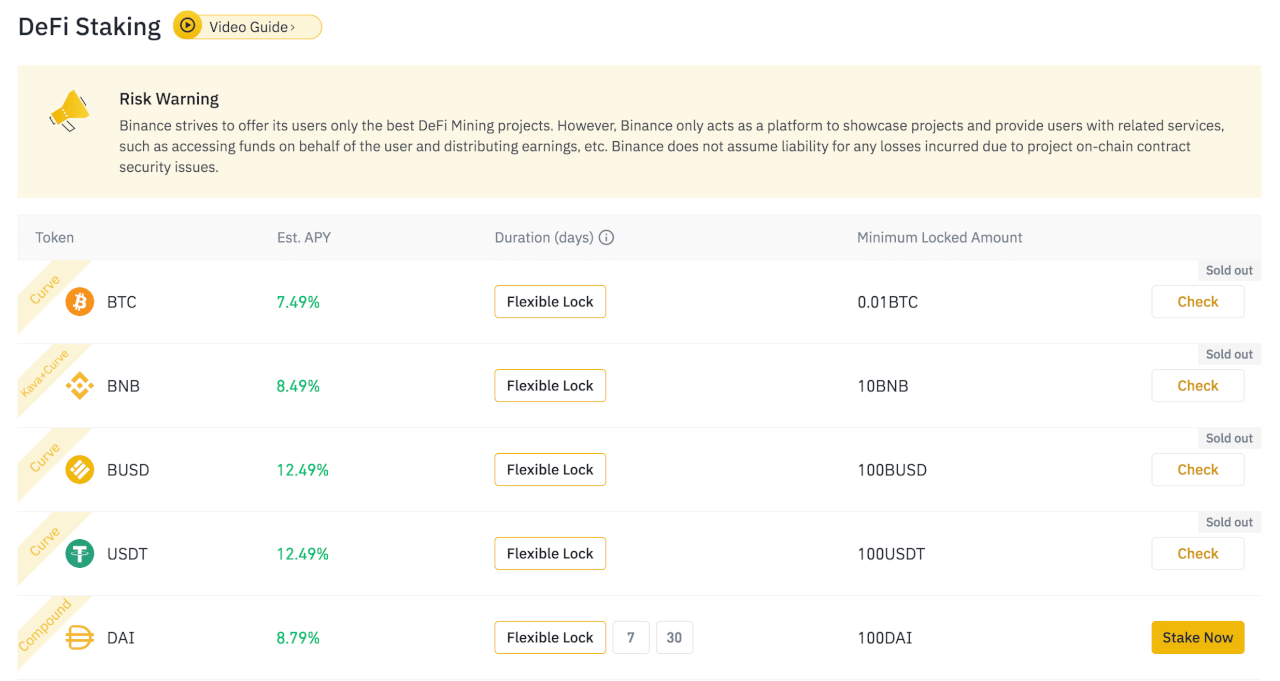This screenshot has height=681, width=1280.
Task: Click the BTC token name
Action: 122,302
